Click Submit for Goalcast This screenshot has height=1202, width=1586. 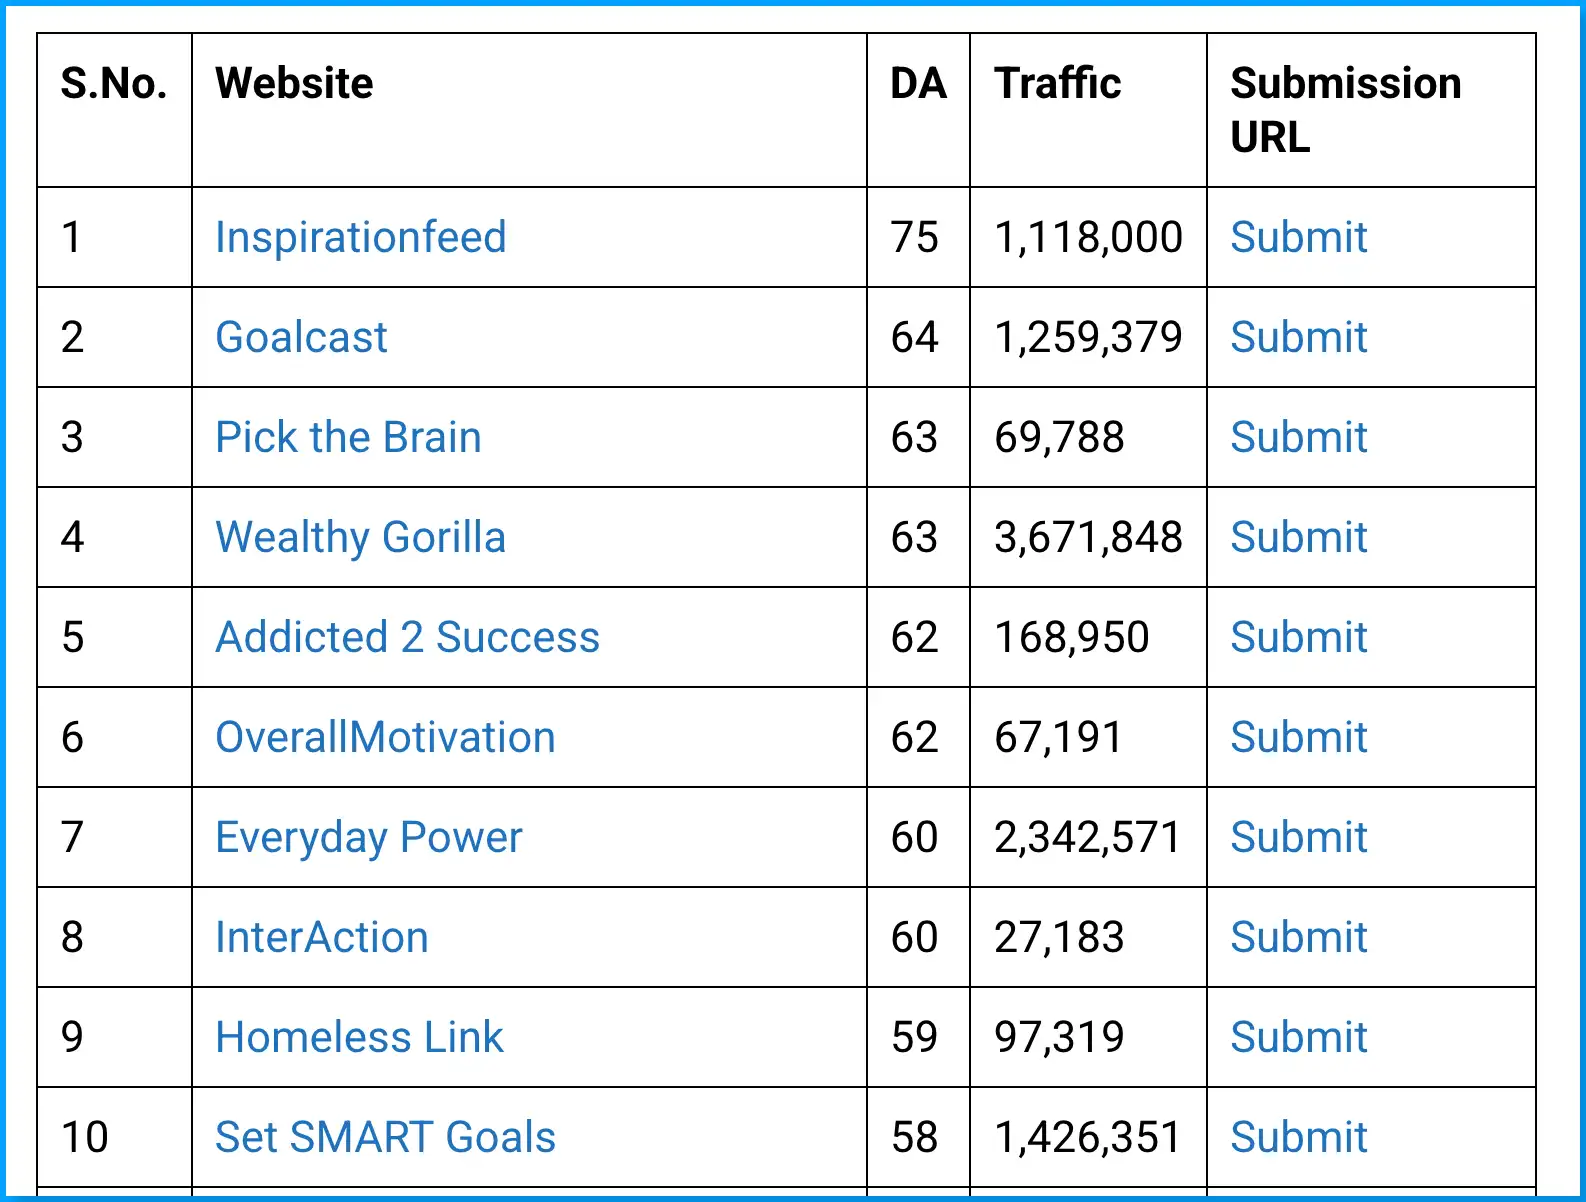[x=1298, y=337]
